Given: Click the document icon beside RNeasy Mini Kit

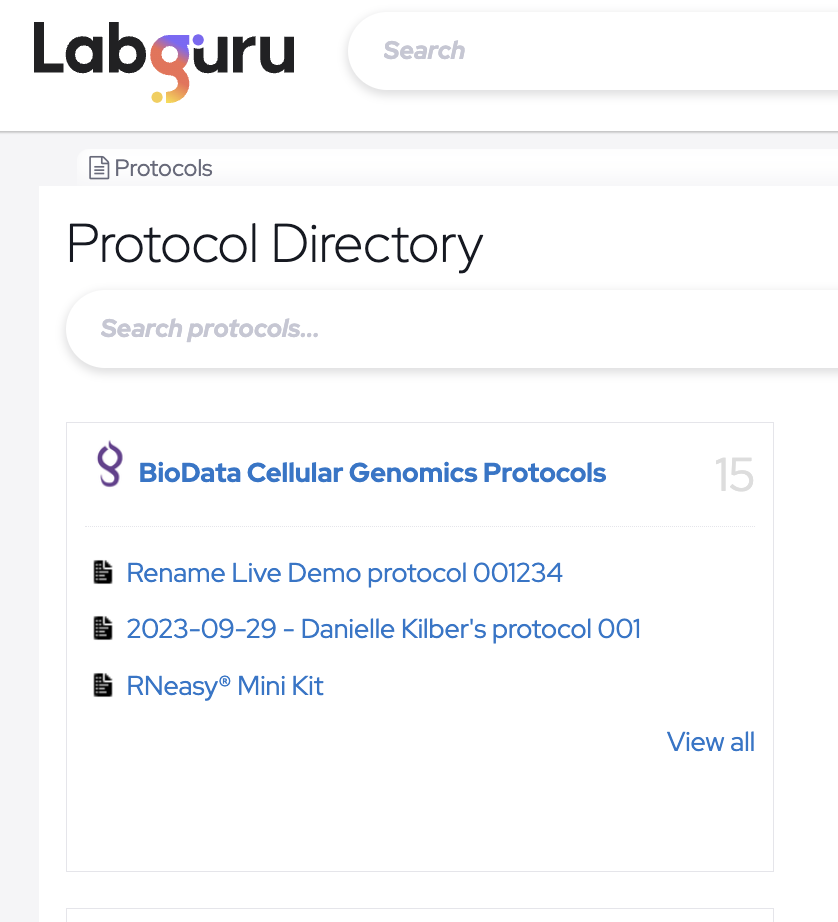Looking at the screenshot, I should pyautogui.click(x=102, y=686).
